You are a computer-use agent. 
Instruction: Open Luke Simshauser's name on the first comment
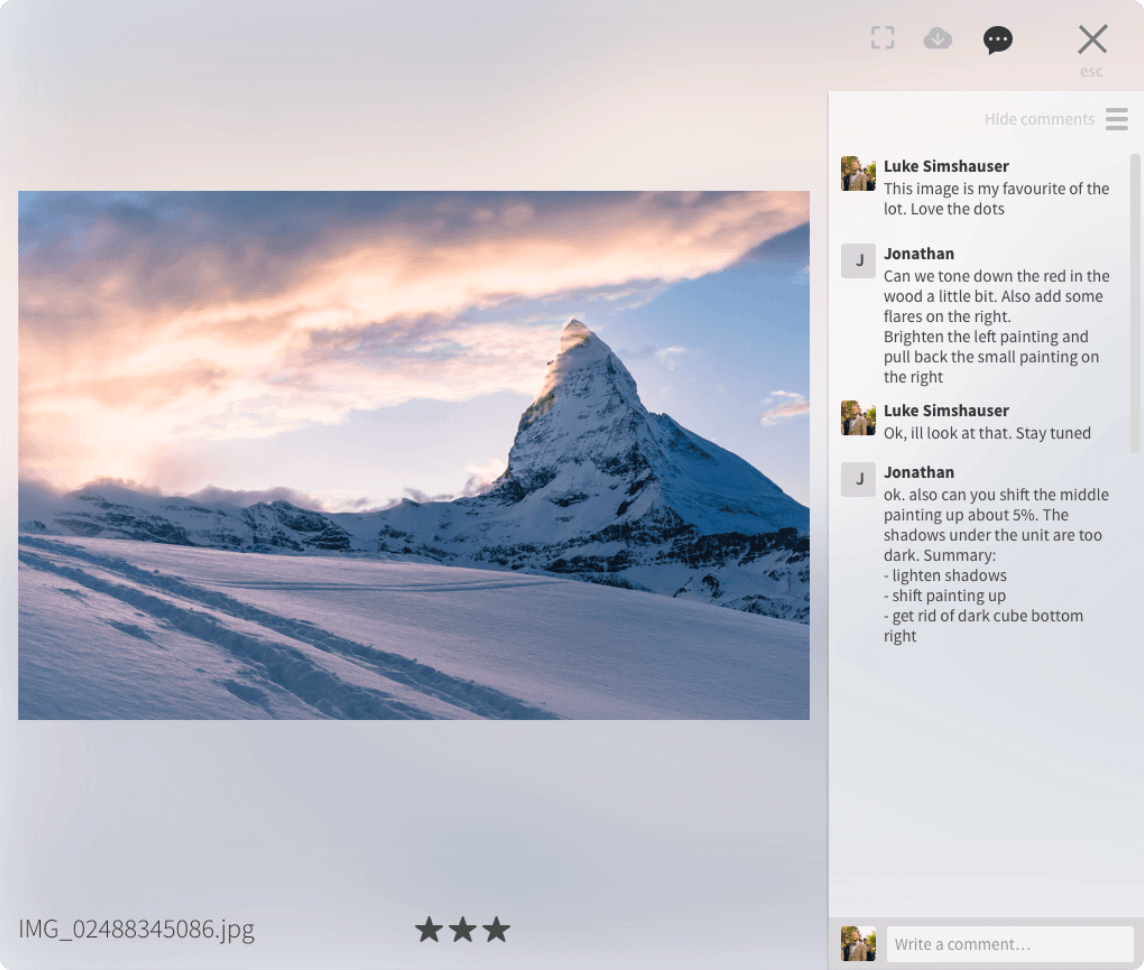946,167
